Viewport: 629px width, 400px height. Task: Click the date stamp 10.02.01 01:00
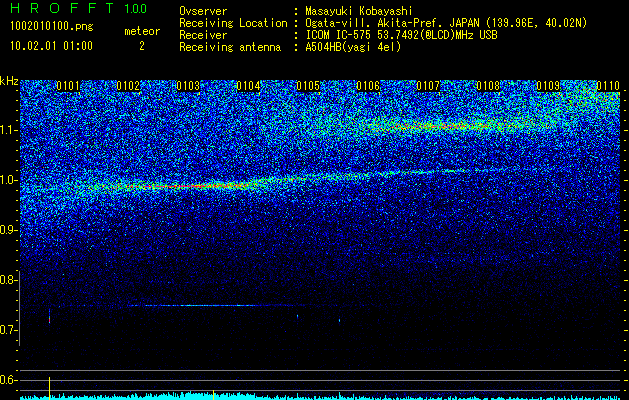pos(51,46)
